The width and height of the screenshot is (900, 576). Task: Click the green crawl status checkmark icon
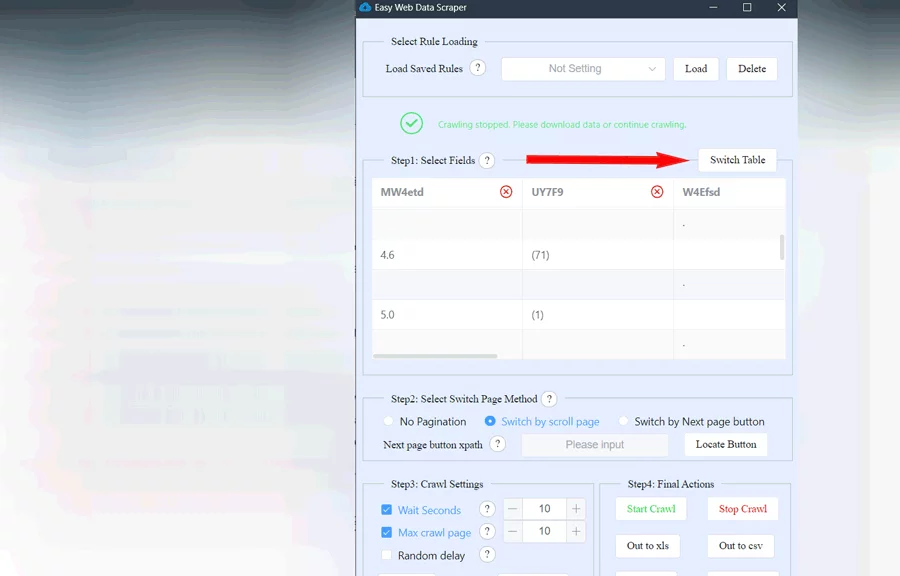coord(411,123)
